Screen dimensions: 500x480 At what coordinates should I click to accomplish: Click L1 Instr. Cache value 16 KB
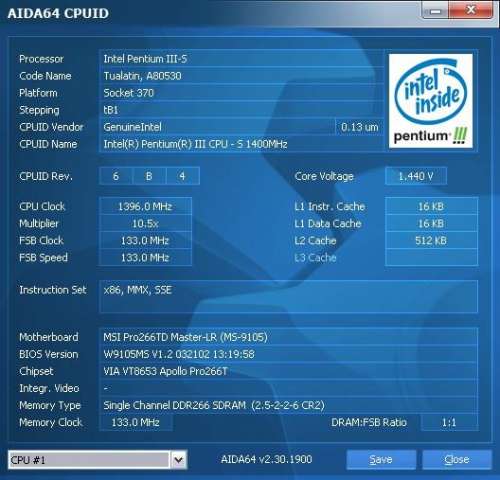tap(431, 206)
